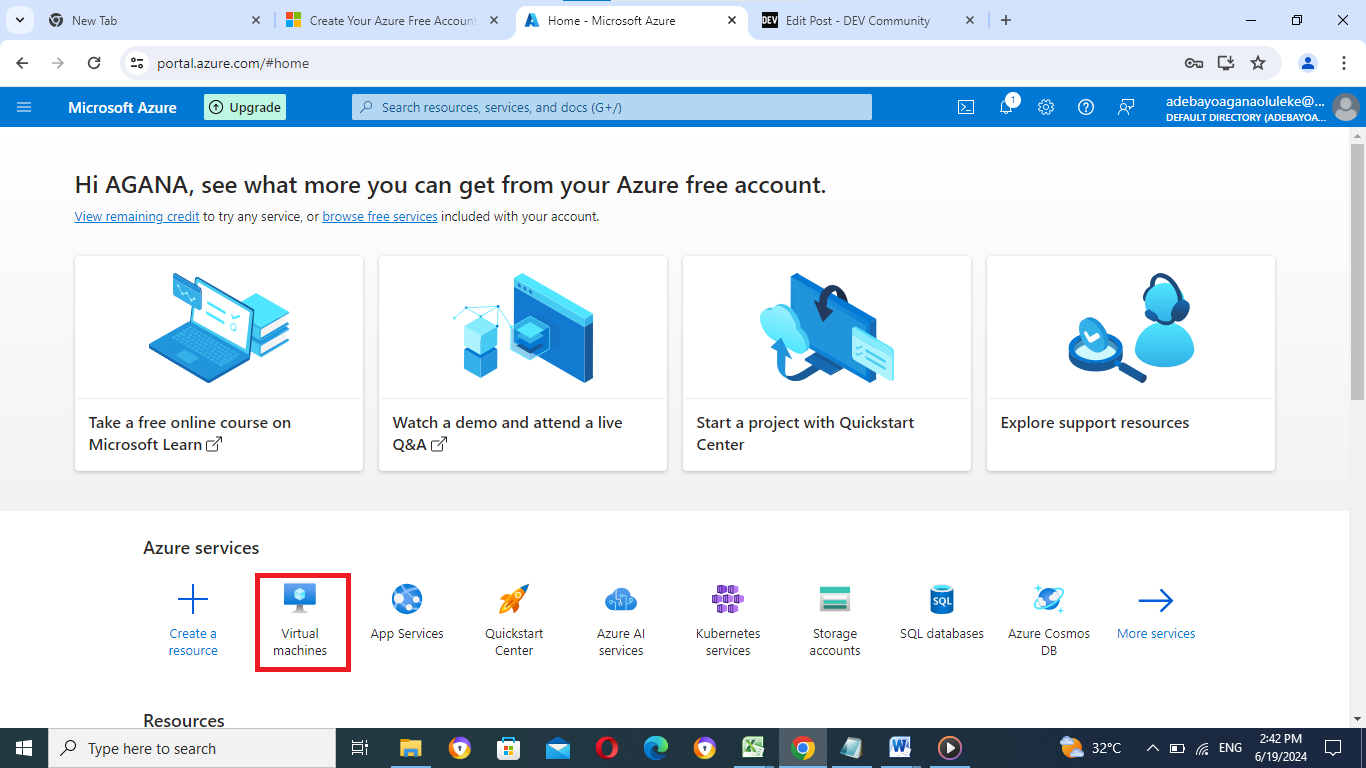Open App Services
The height and width of the screenshot is (768, 1366).
tap(407, 613)
